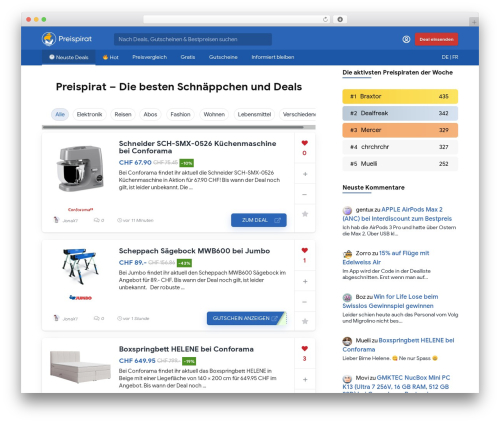Upvote Schneider Küchenmaschine deal with plus
The image size is (500, 423).
305,174
